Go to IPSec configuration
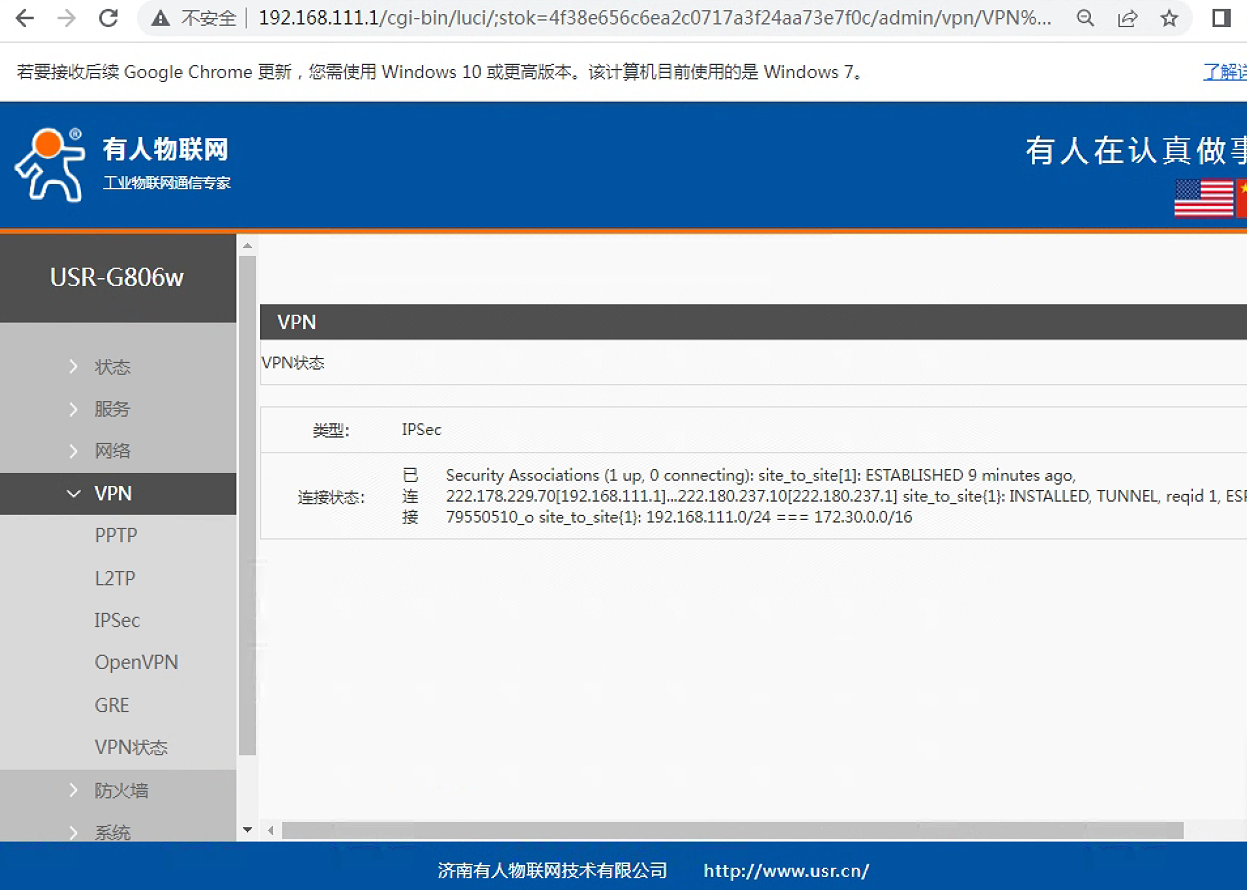Viewport: 1247px width, 890px height. [117, 620]
